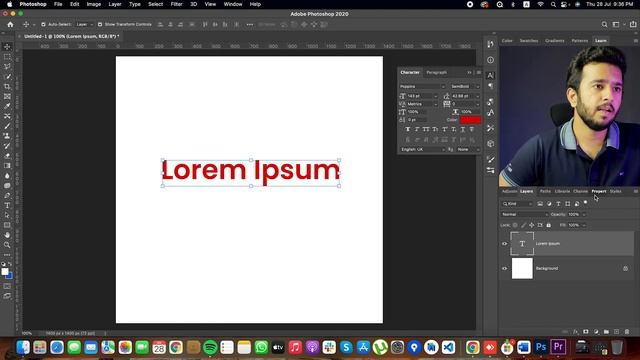Viewport: 640px width, 360px height.
Task: Open the leading value dropdown
Action: coord(478,96)
